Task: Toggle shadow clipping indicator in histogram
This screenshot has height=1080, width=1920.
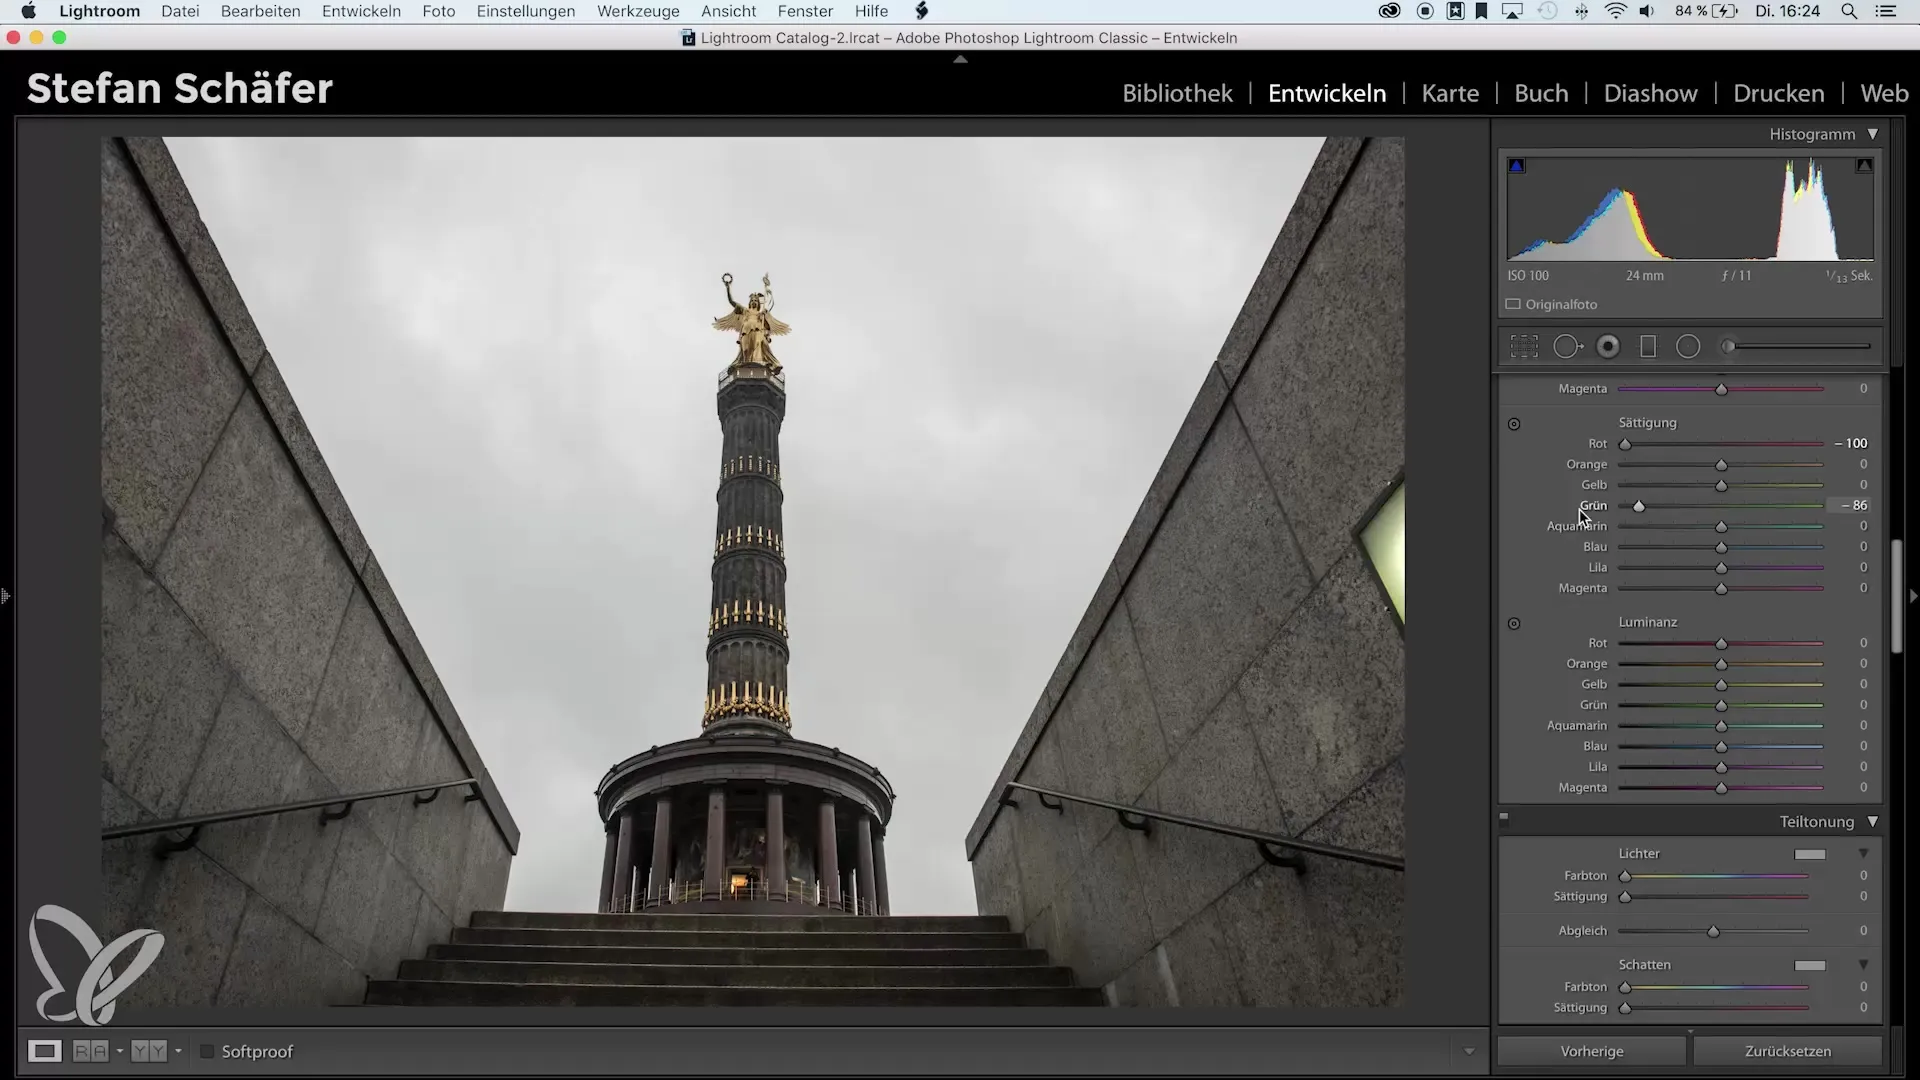Action: pyautogui.click(x=1517, y=166)
